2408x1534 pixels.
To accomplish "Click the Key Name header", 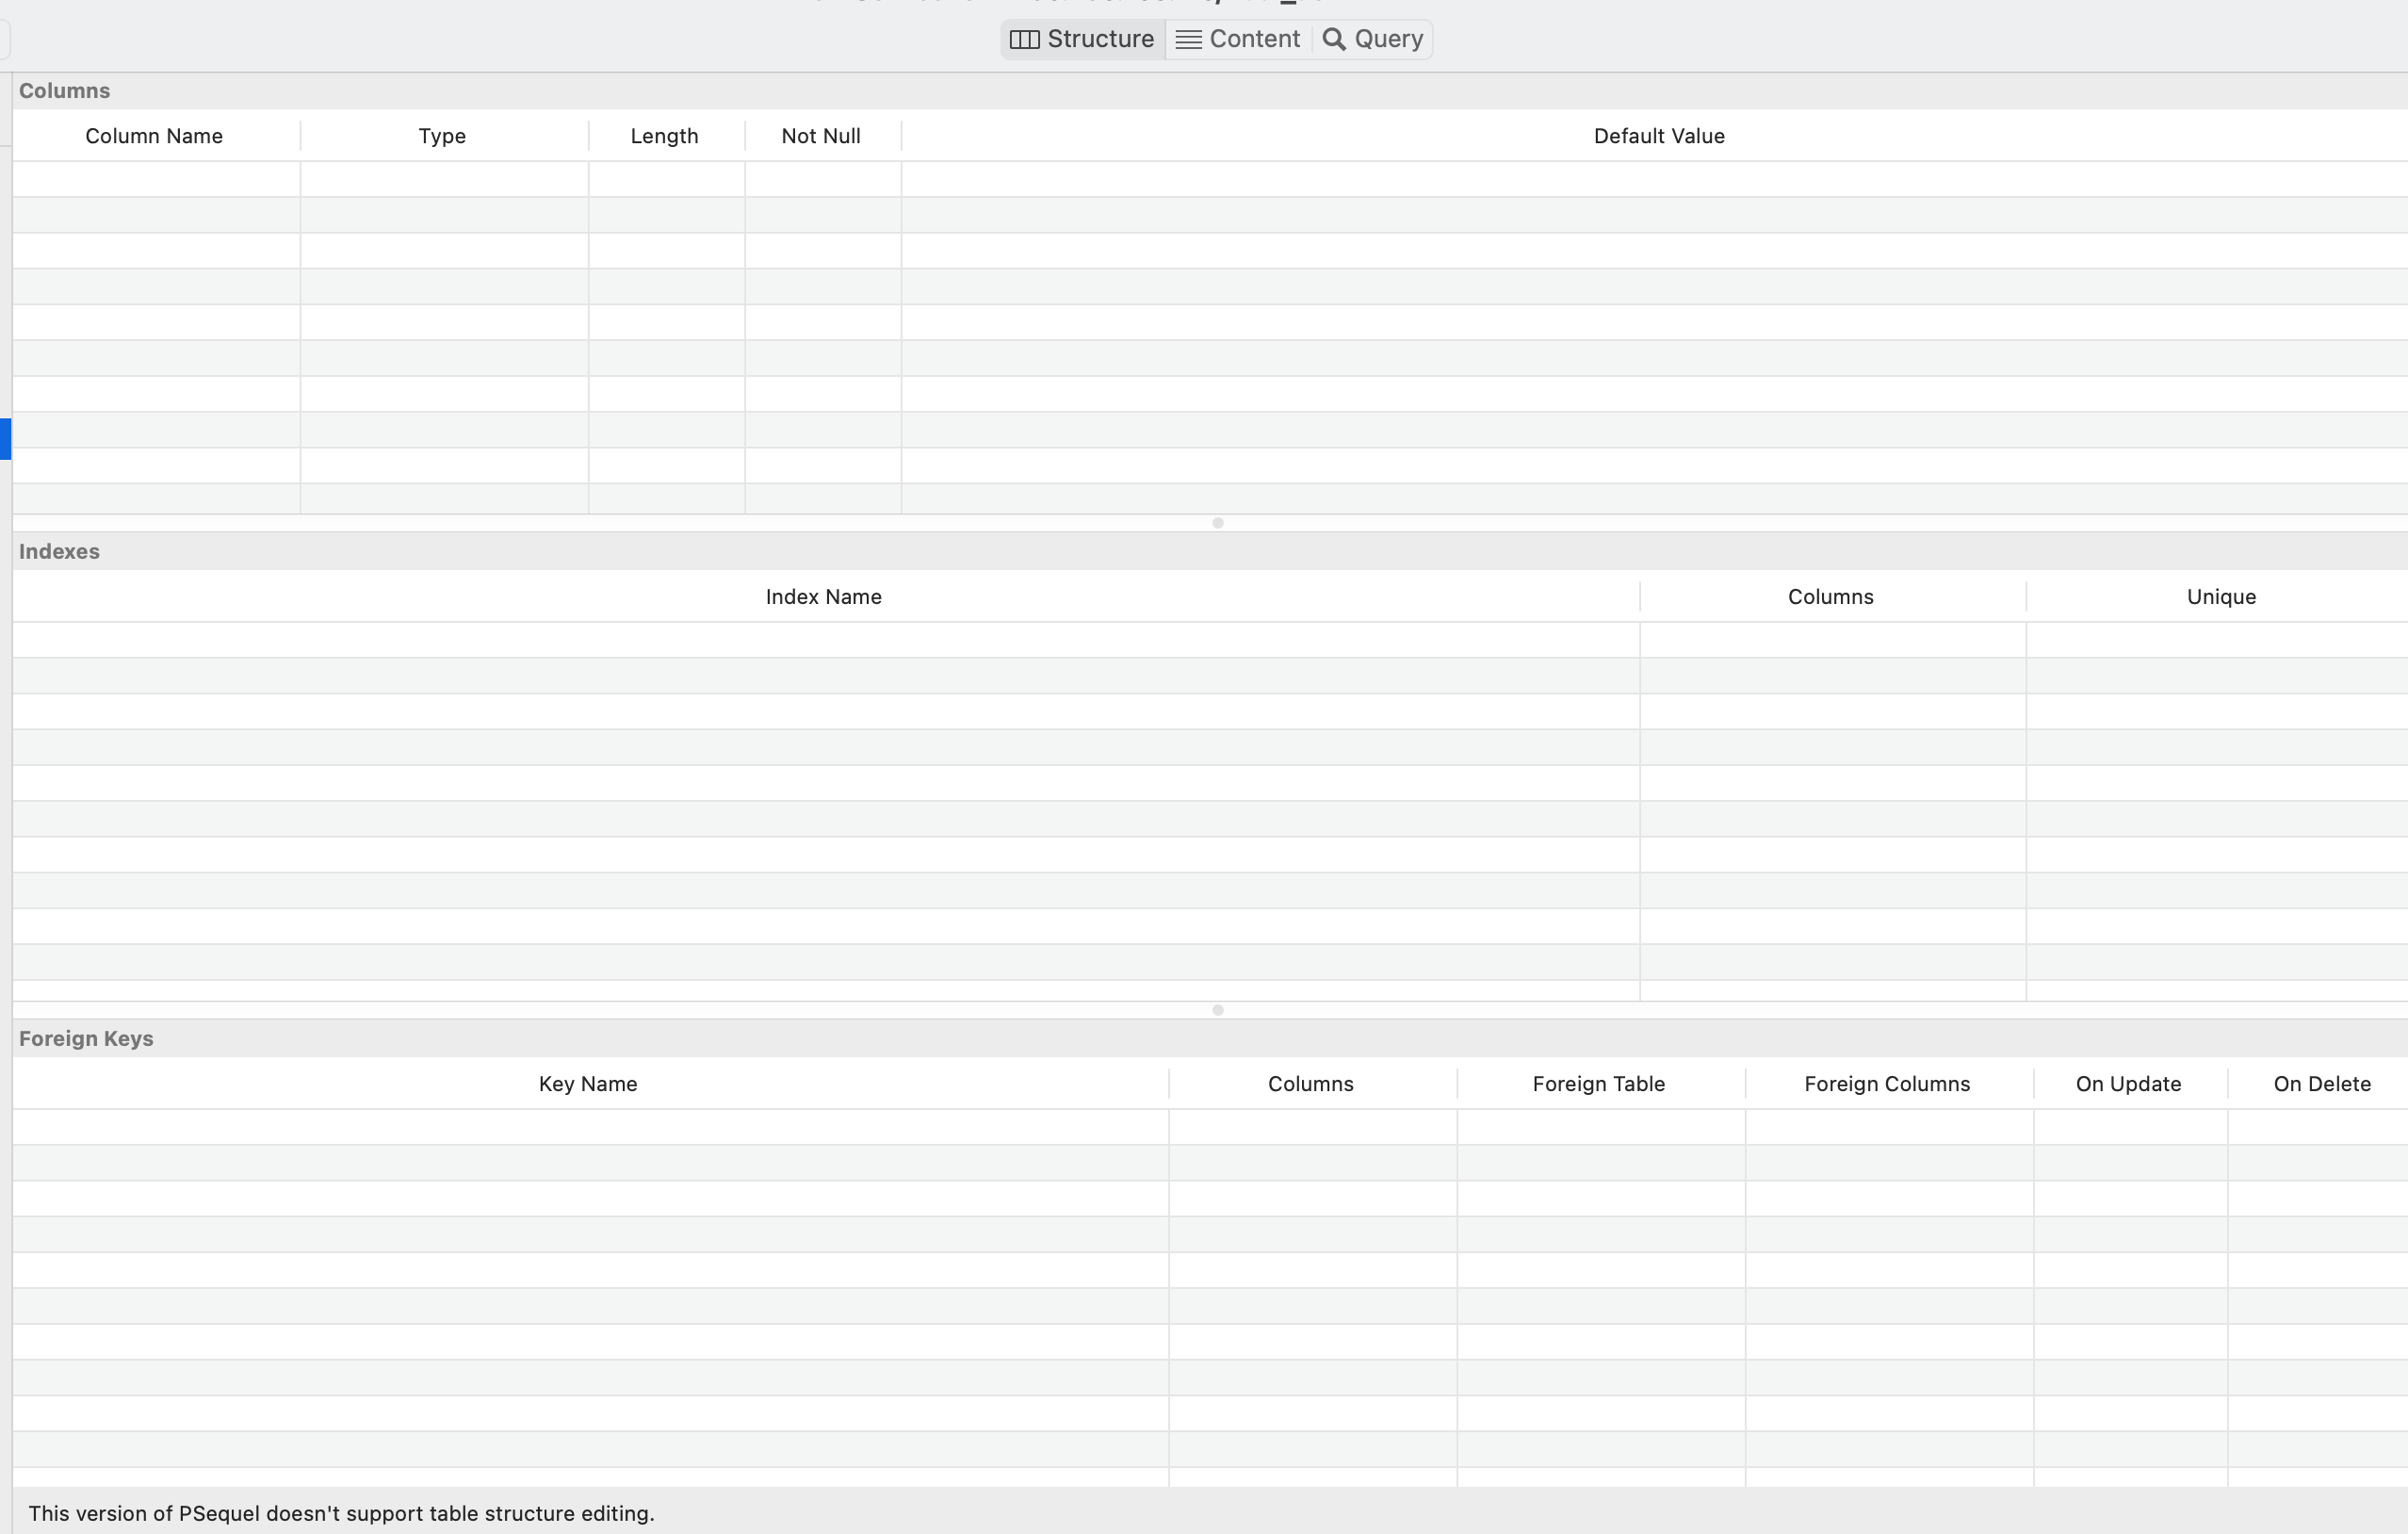I will tap(588, 1084).
